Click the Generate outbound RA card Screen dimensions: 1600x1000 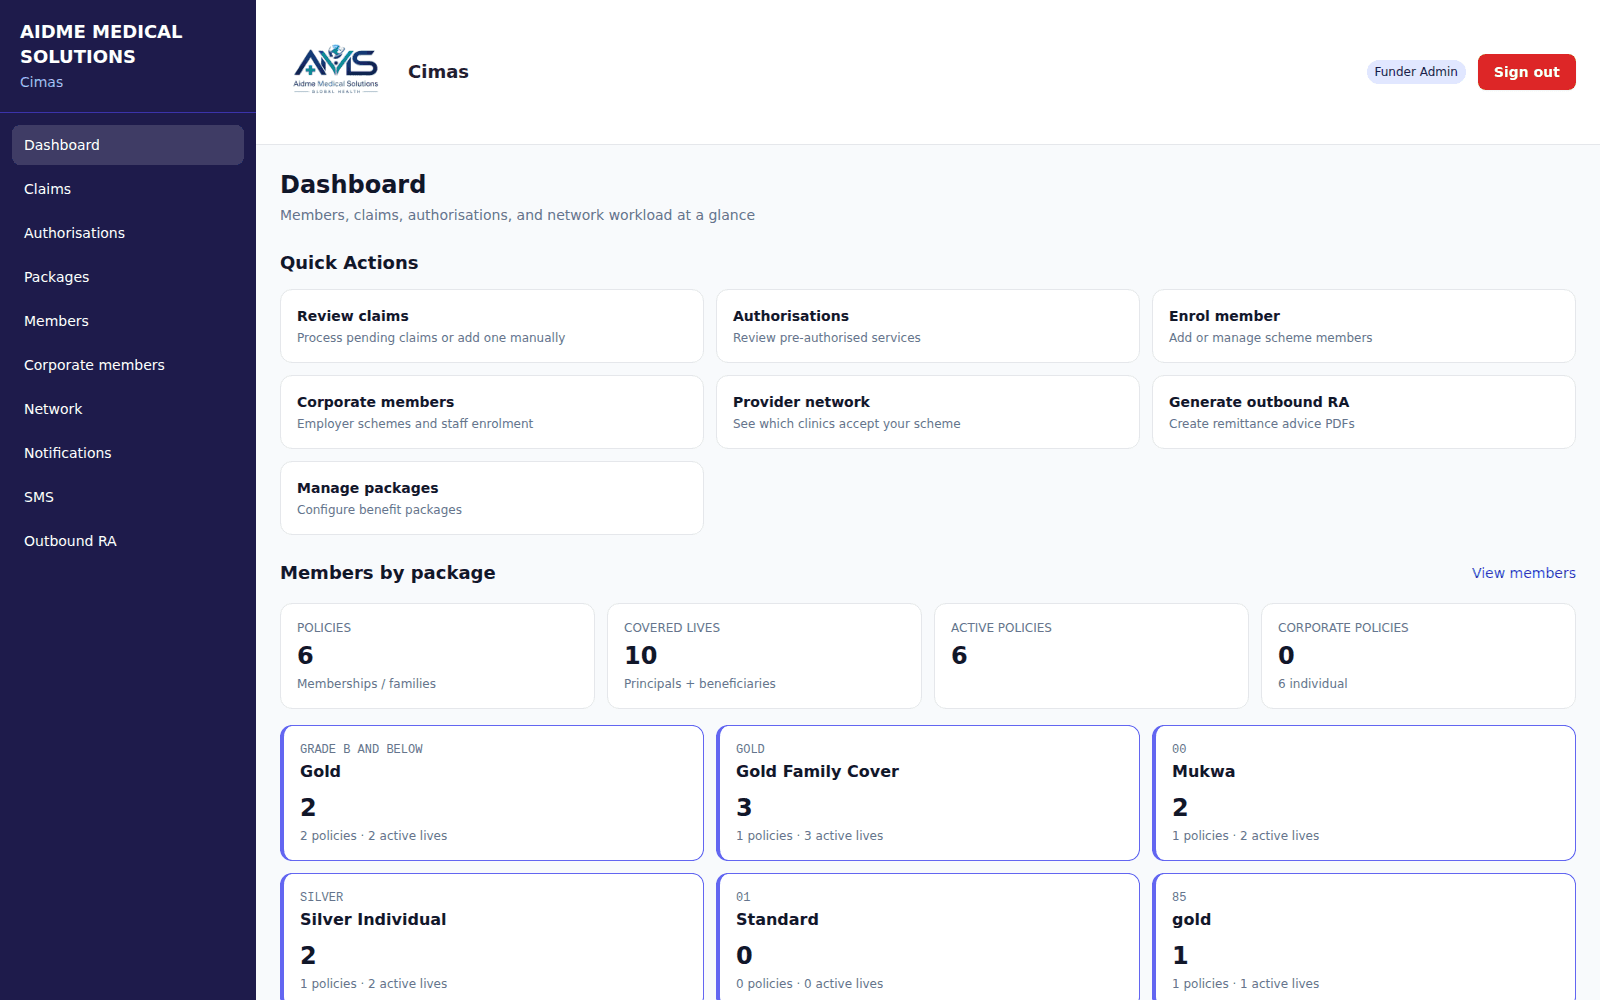click(1364, 412)
